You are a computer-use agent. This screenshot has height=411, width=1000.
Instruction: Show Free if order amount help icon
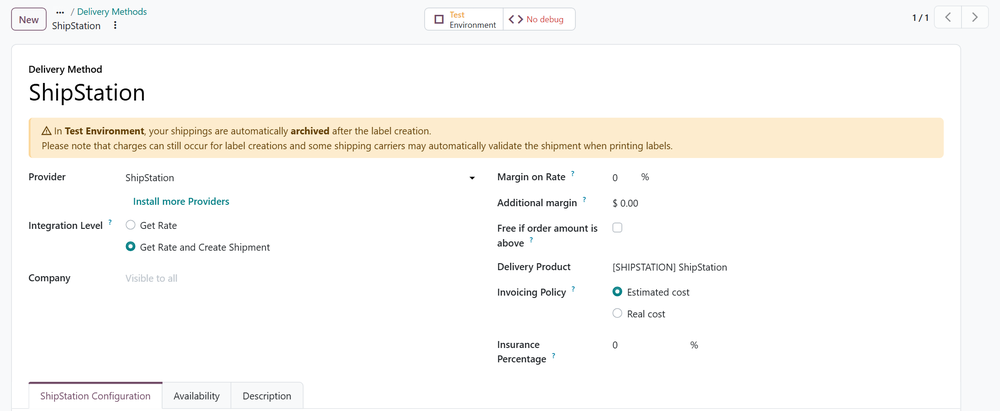click(x=531, y=241)
